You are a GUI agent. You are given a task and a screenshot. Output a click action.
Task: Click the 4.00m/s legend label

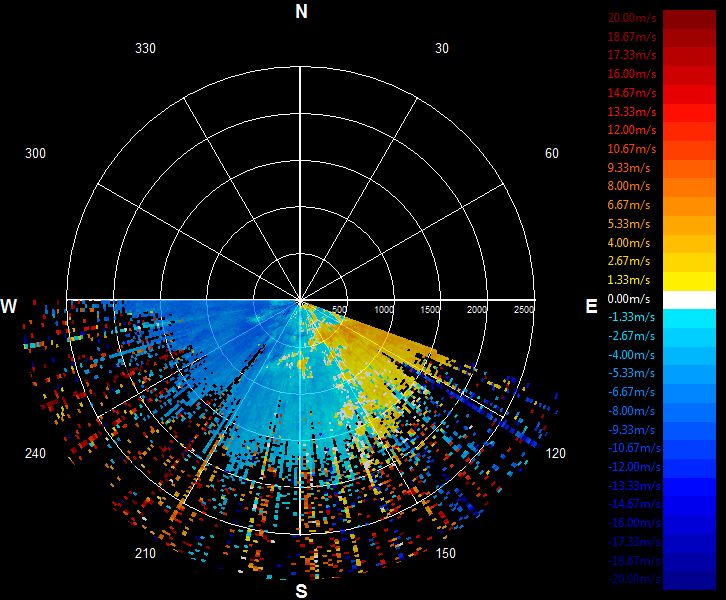[x=629, y=243]
